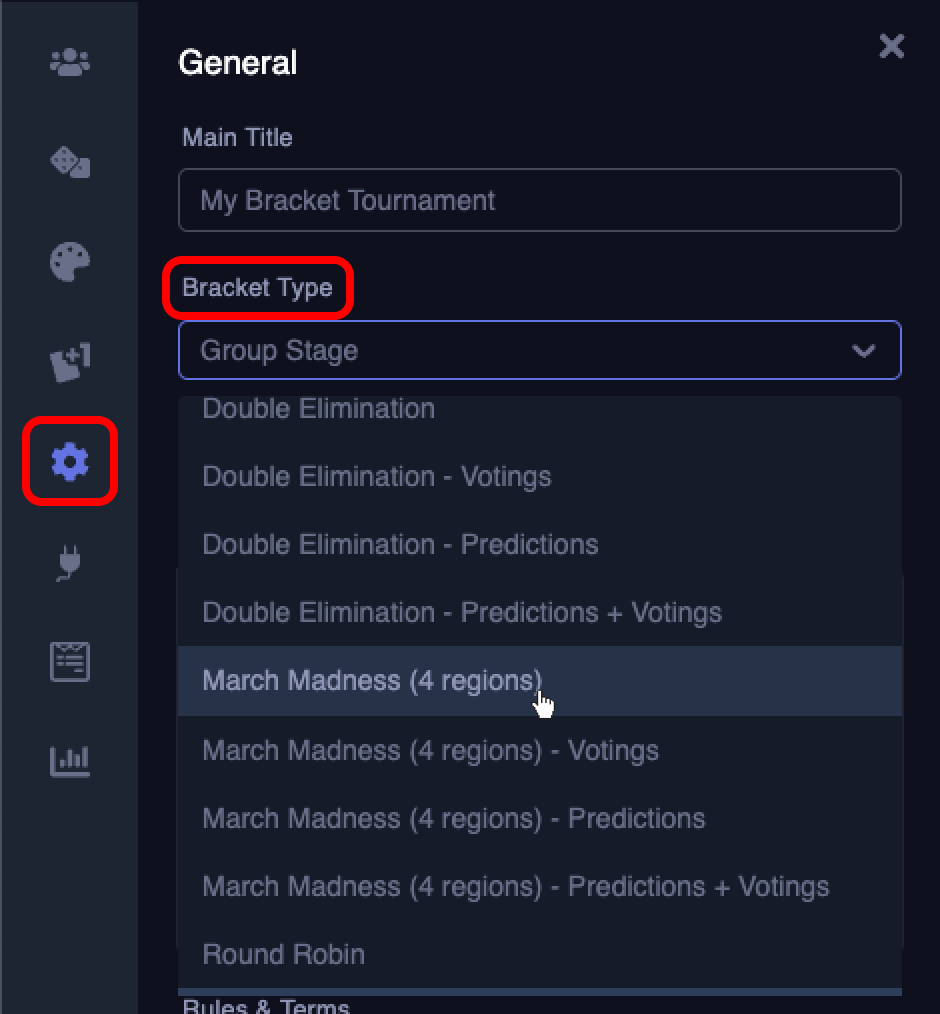Click the bar chart statistics icon
Viewport: 940px width, 1014px height.
coord(70,761)
